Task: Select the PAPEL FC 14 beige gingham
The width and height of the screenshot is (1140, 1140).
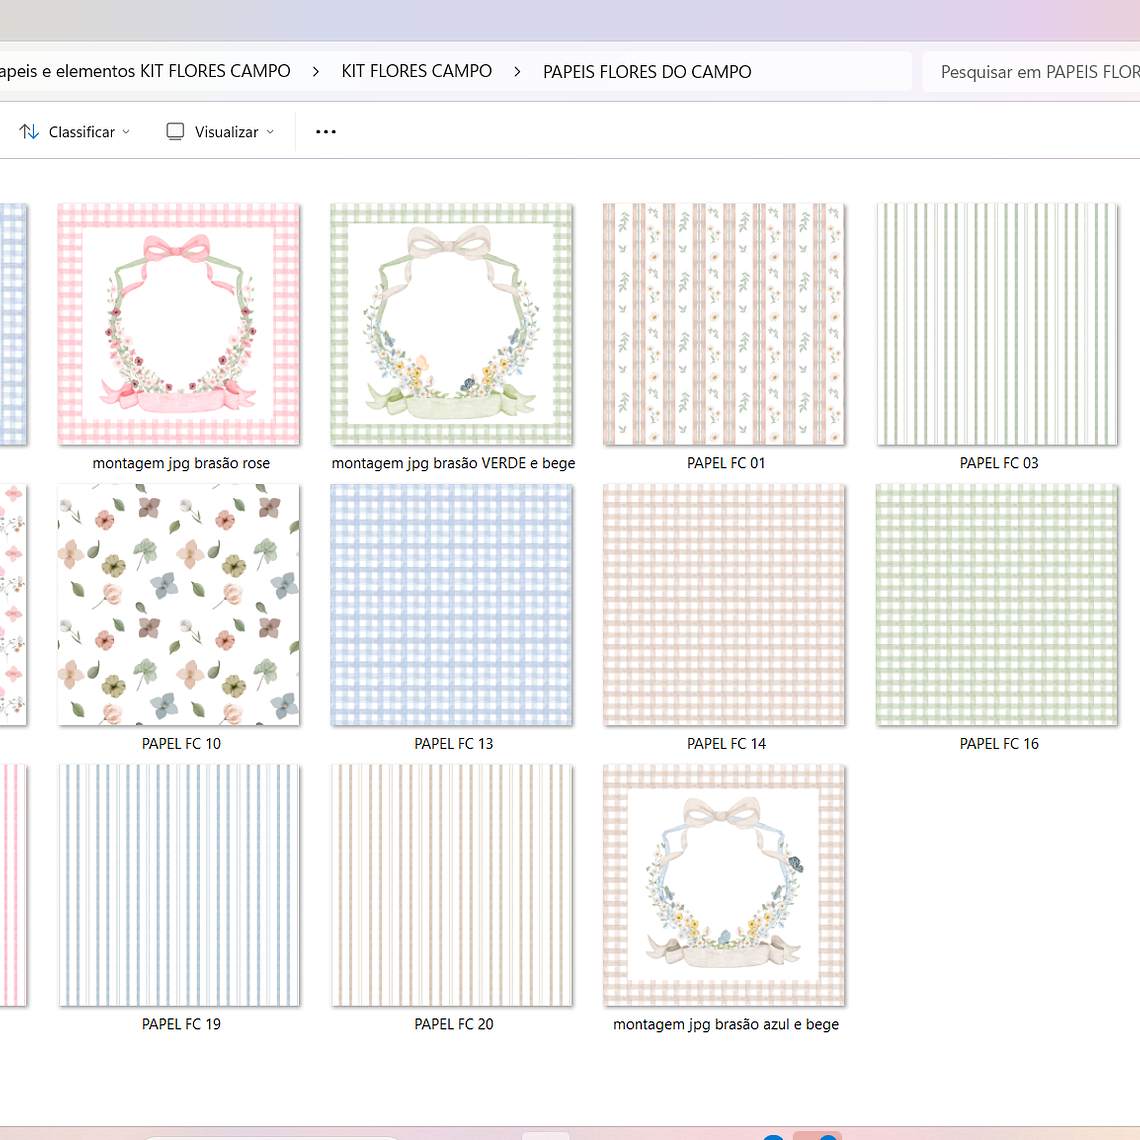Action: 724,605
